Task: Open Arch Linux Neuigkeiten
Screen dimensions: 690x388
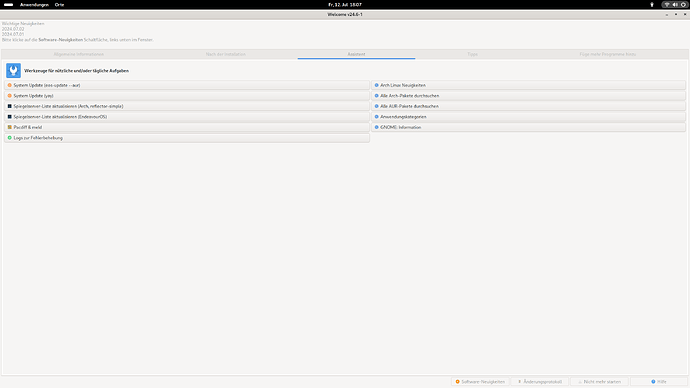Action: tap(529, 85)
